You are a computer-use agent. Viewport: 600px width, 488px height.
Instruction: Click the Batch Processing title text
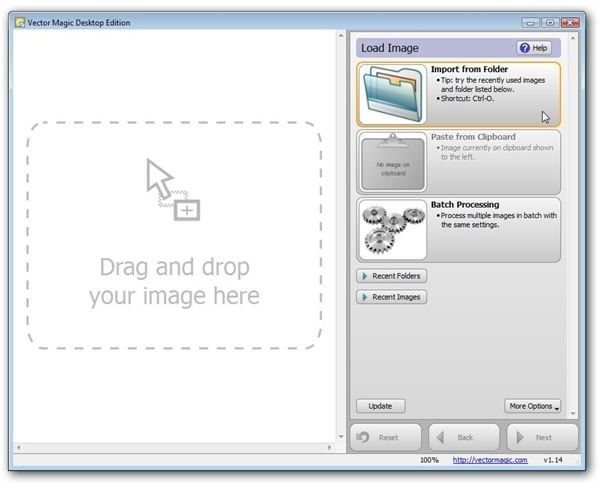pyautogui.click(x=465, y=205)
